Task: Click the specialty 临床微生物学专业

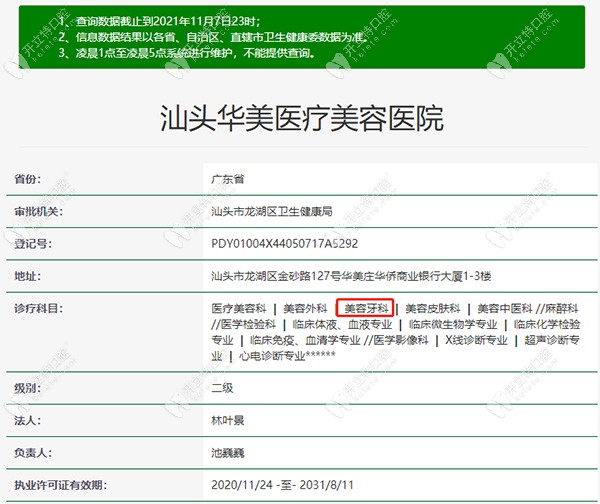Action: (x=453, y=325)
